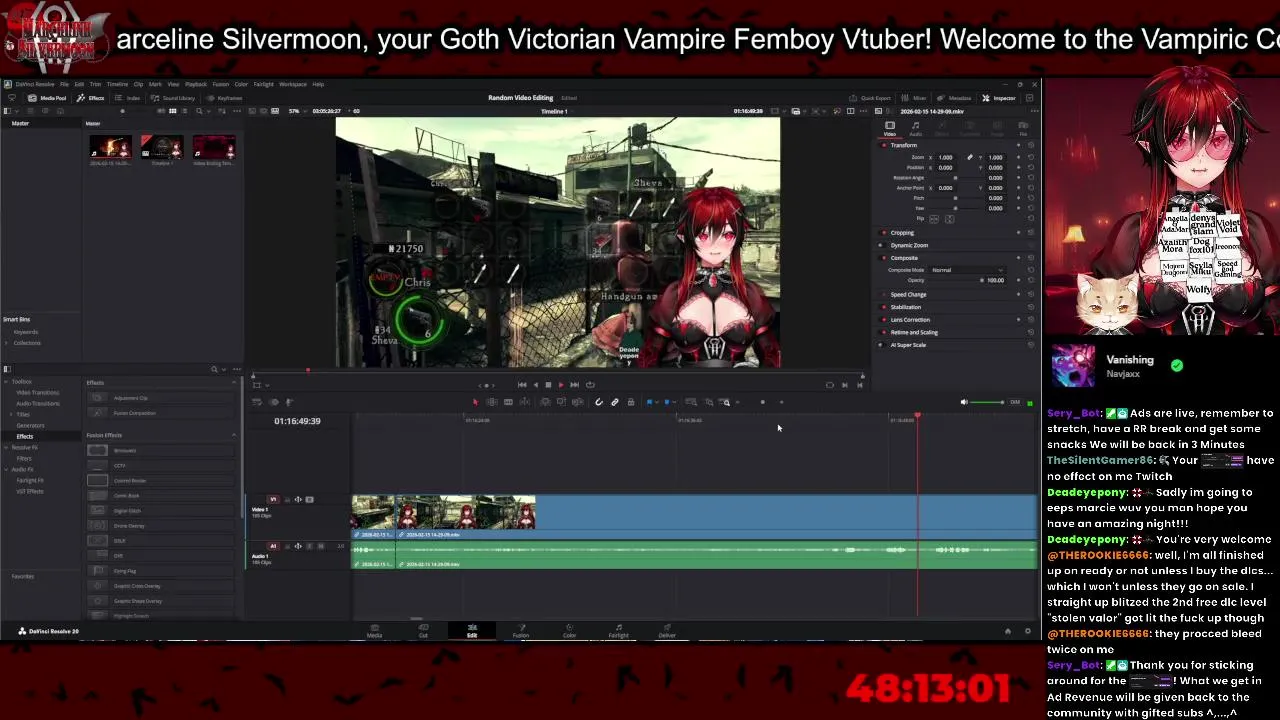Screen dimensions: 1280x720
Task: Toggle the Inspector panel button
Action: pos(998,98)
